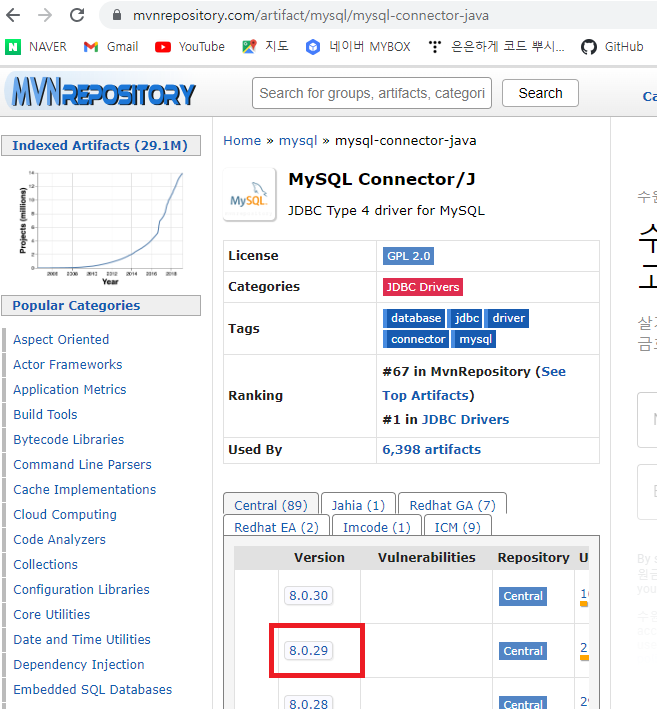The width and height of the screenshot is (657, 709).
Task: Click Central badge for version 8.0.29
Action: click(523, 651)
